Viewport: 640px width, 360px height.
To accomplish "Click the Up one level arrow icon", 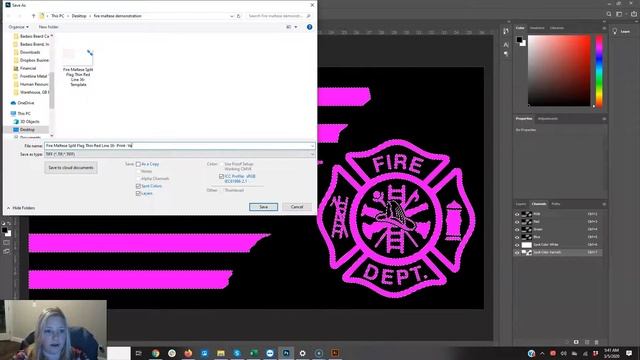I will (33, 16).
